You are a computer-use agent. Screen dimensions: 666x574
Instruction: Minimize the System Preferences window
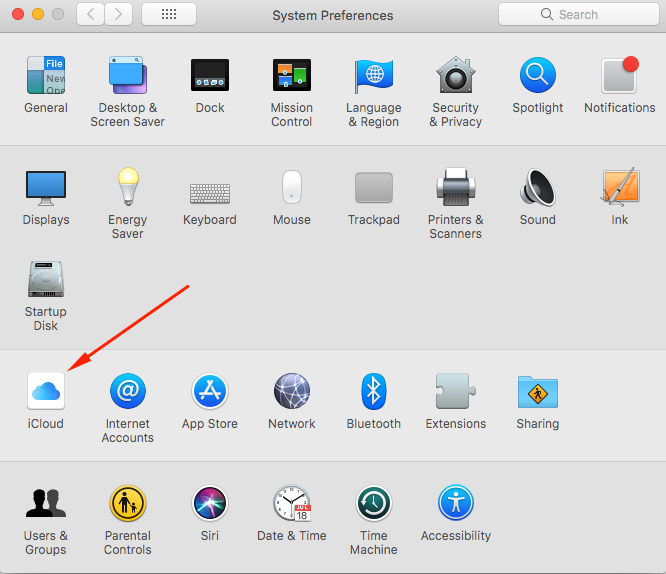pyautogui.click(x=38, y=14)
